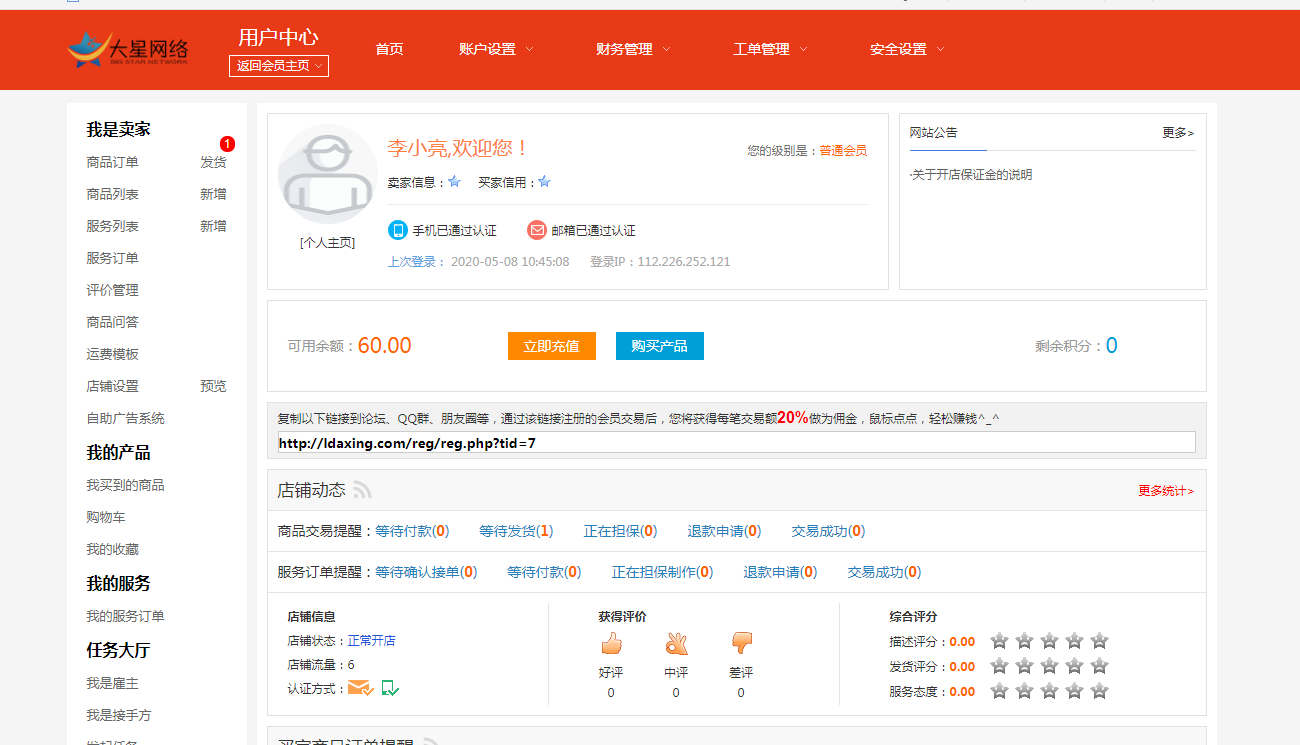The image size is (1300, 745).
Task: Open 评价管理 in the sidebar
Action: pos(112,290)
